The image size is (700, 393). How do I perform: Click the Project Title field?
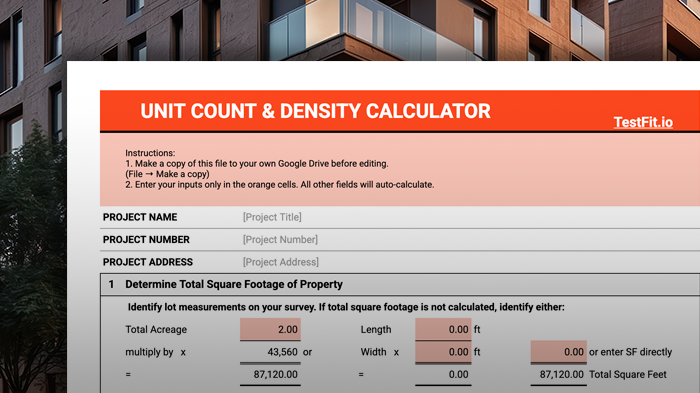[272, 217]
